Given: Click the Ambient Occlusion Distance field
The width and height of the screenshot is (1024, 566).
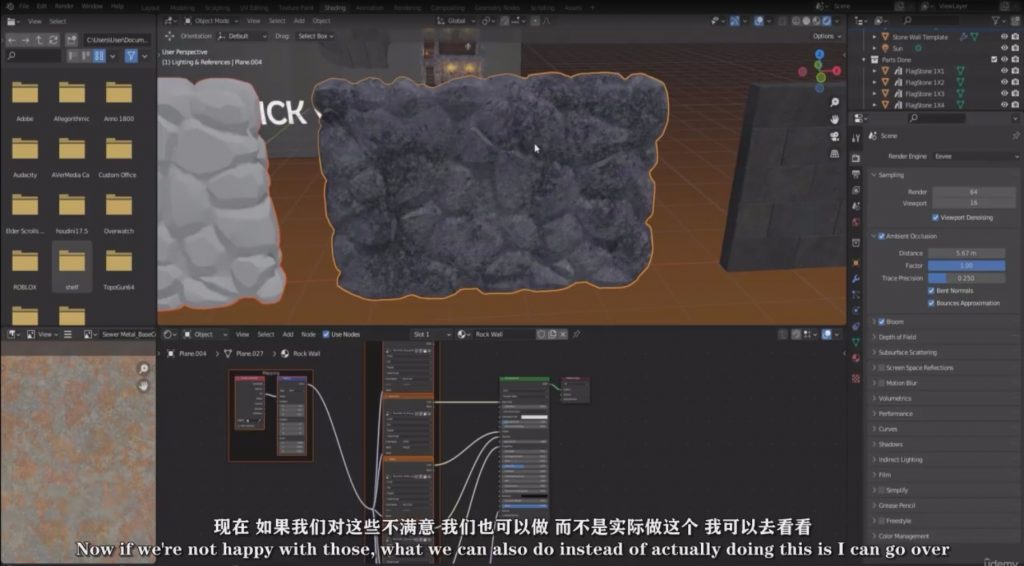Looking at the screenshot, I should [967, 253].
